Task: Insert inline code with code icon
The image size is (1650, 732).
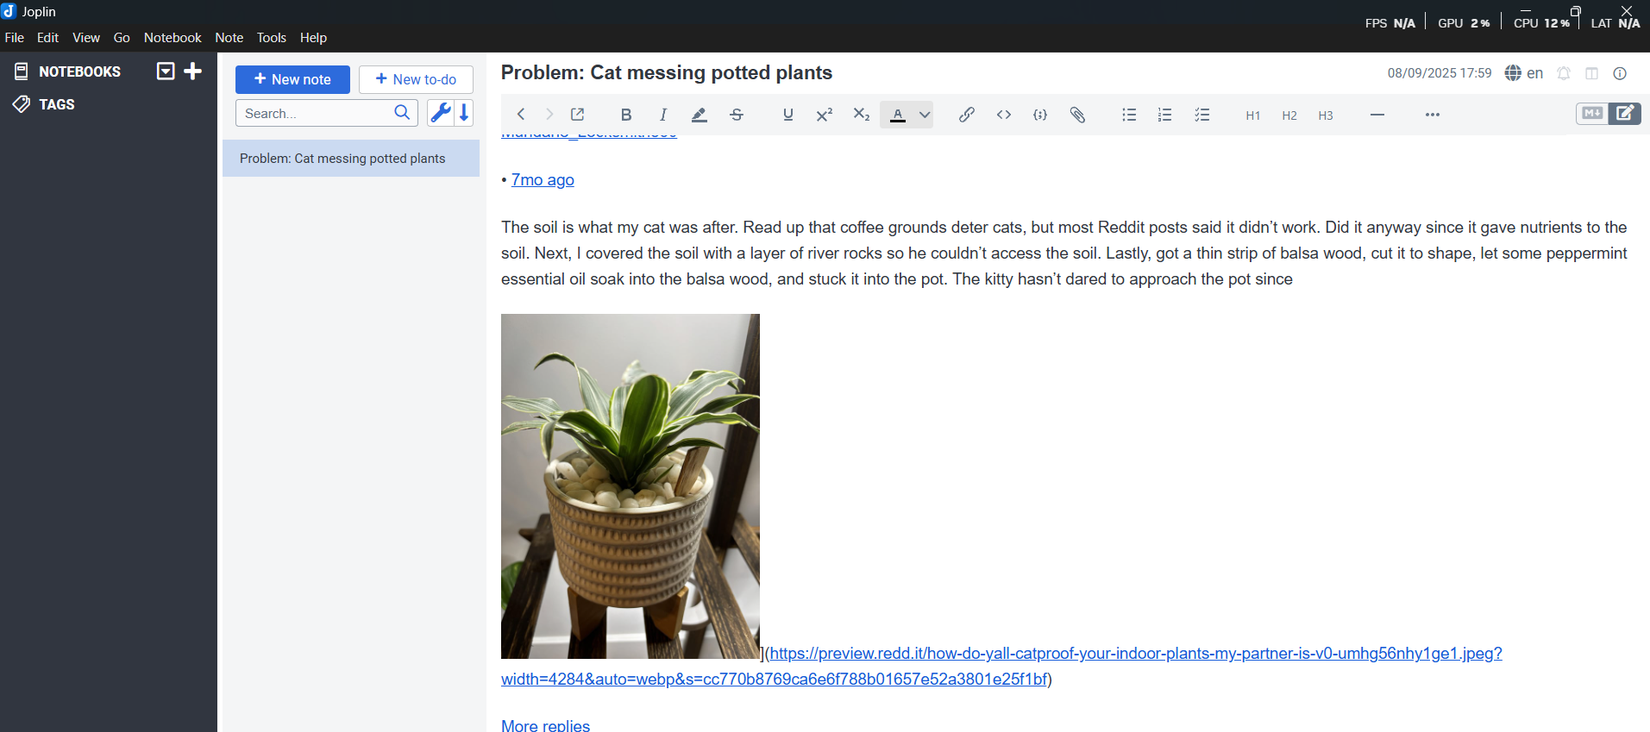Action: click(1003, 115)
